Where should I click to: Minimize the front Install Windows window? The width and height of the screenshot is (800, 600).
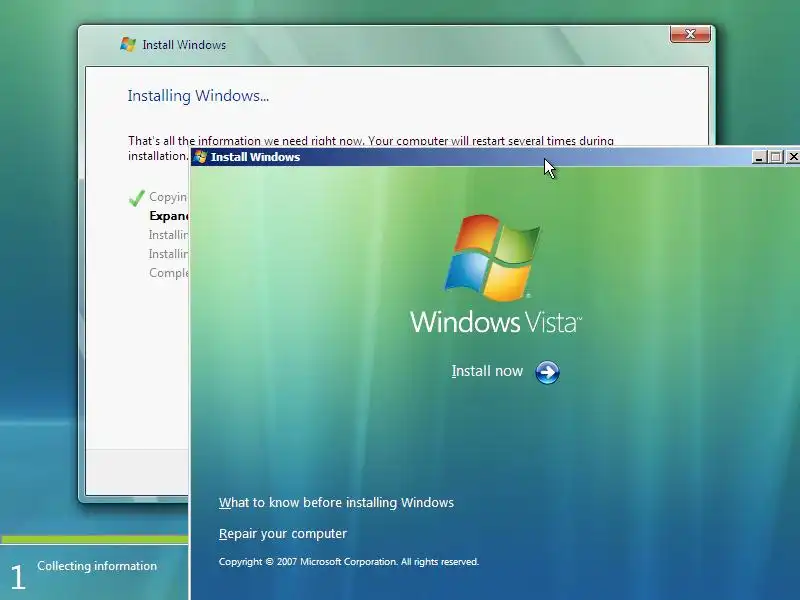point(759,157)
